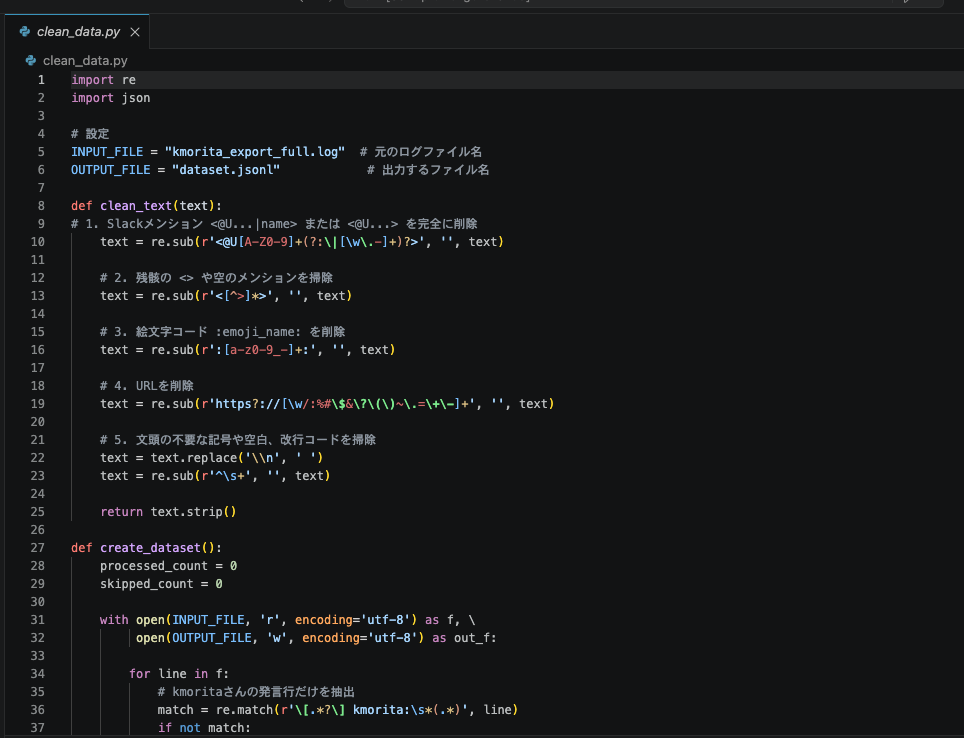Click the create_dataset function name
Image resolution: width=964 pixels, height=738 pixels.
[151, 548]
